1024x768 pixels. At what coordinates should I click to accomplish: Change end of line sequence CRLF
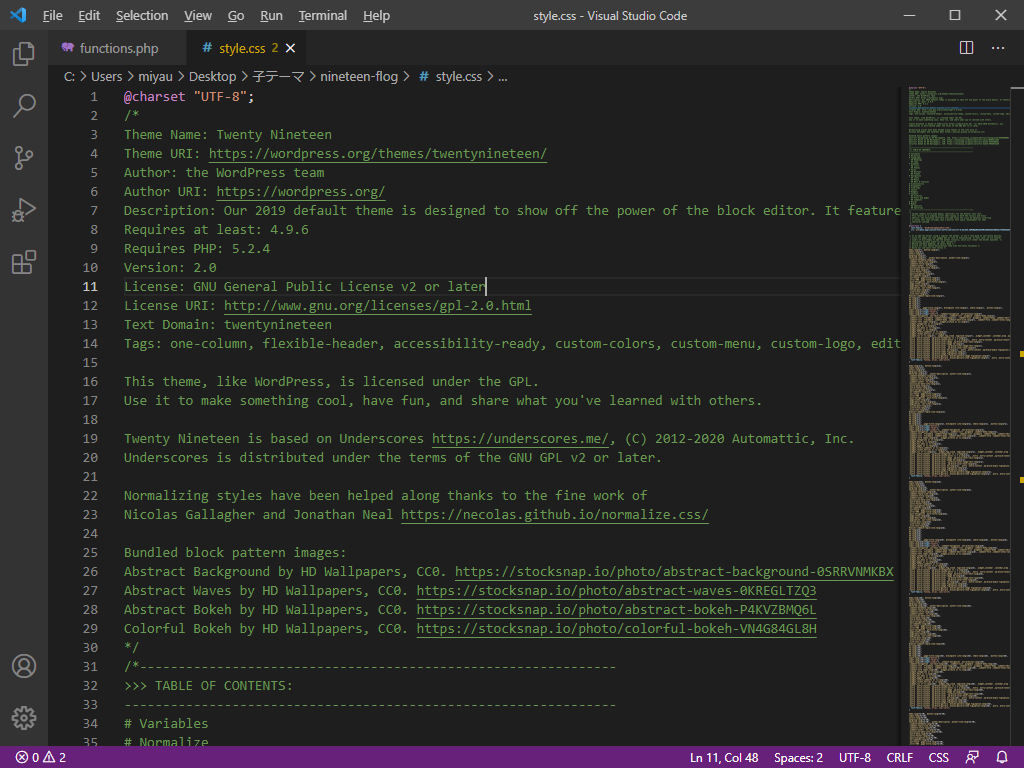pos(899,758)
